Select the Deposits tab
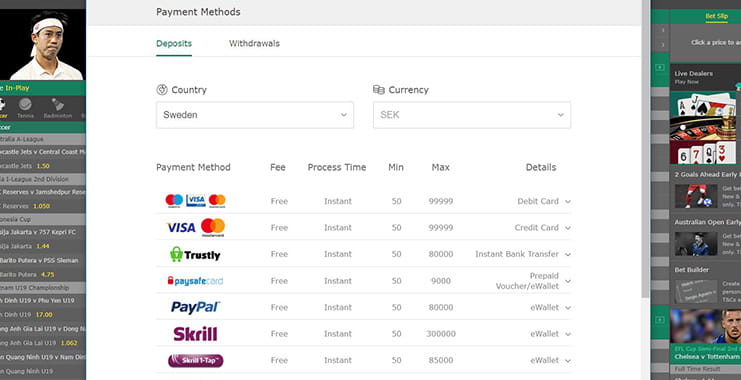This screenshot has width=741, height=380. tap(174, 43)
